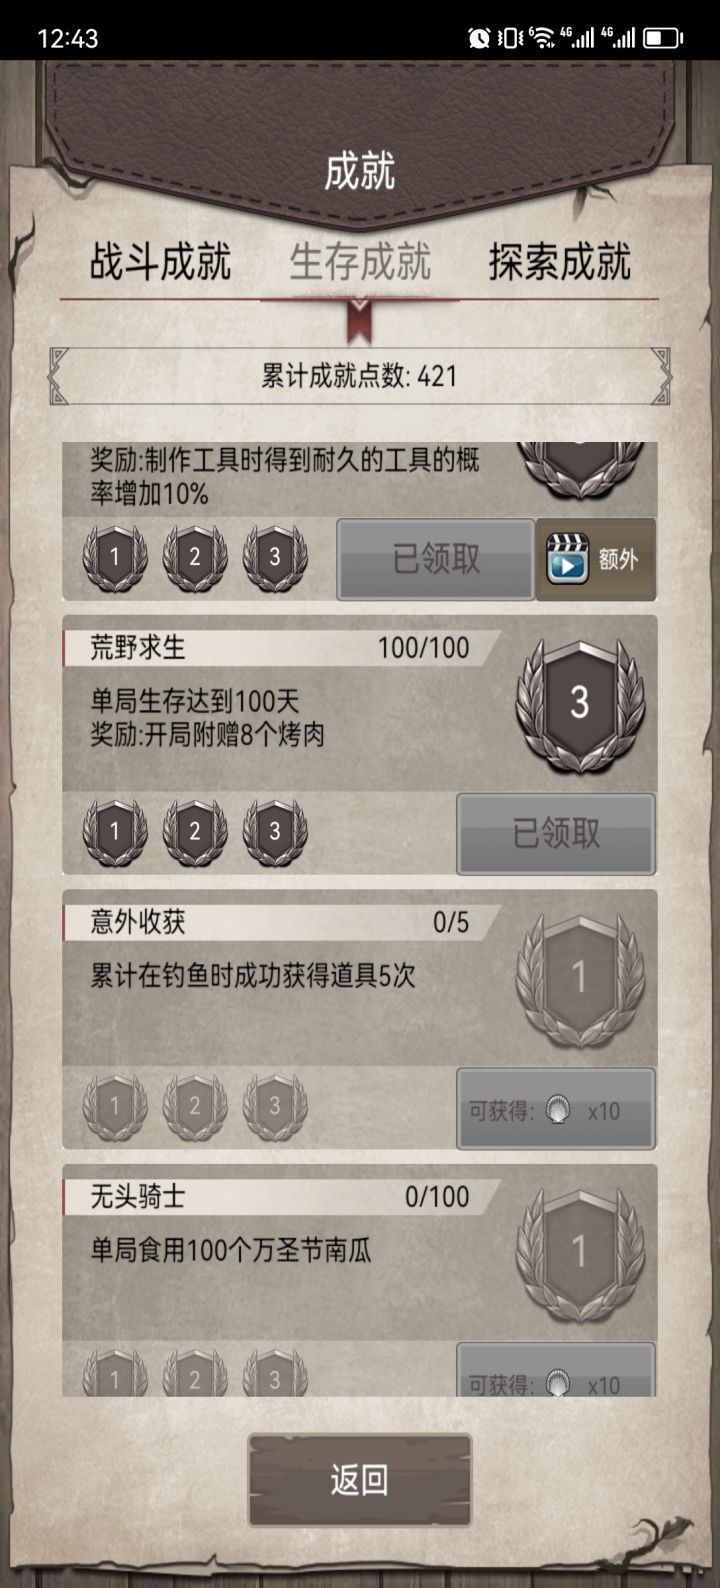The image size is (720, 1588).
Task: Select tier 1 badge under 荒野求生
Action: (x=115, y=832)
